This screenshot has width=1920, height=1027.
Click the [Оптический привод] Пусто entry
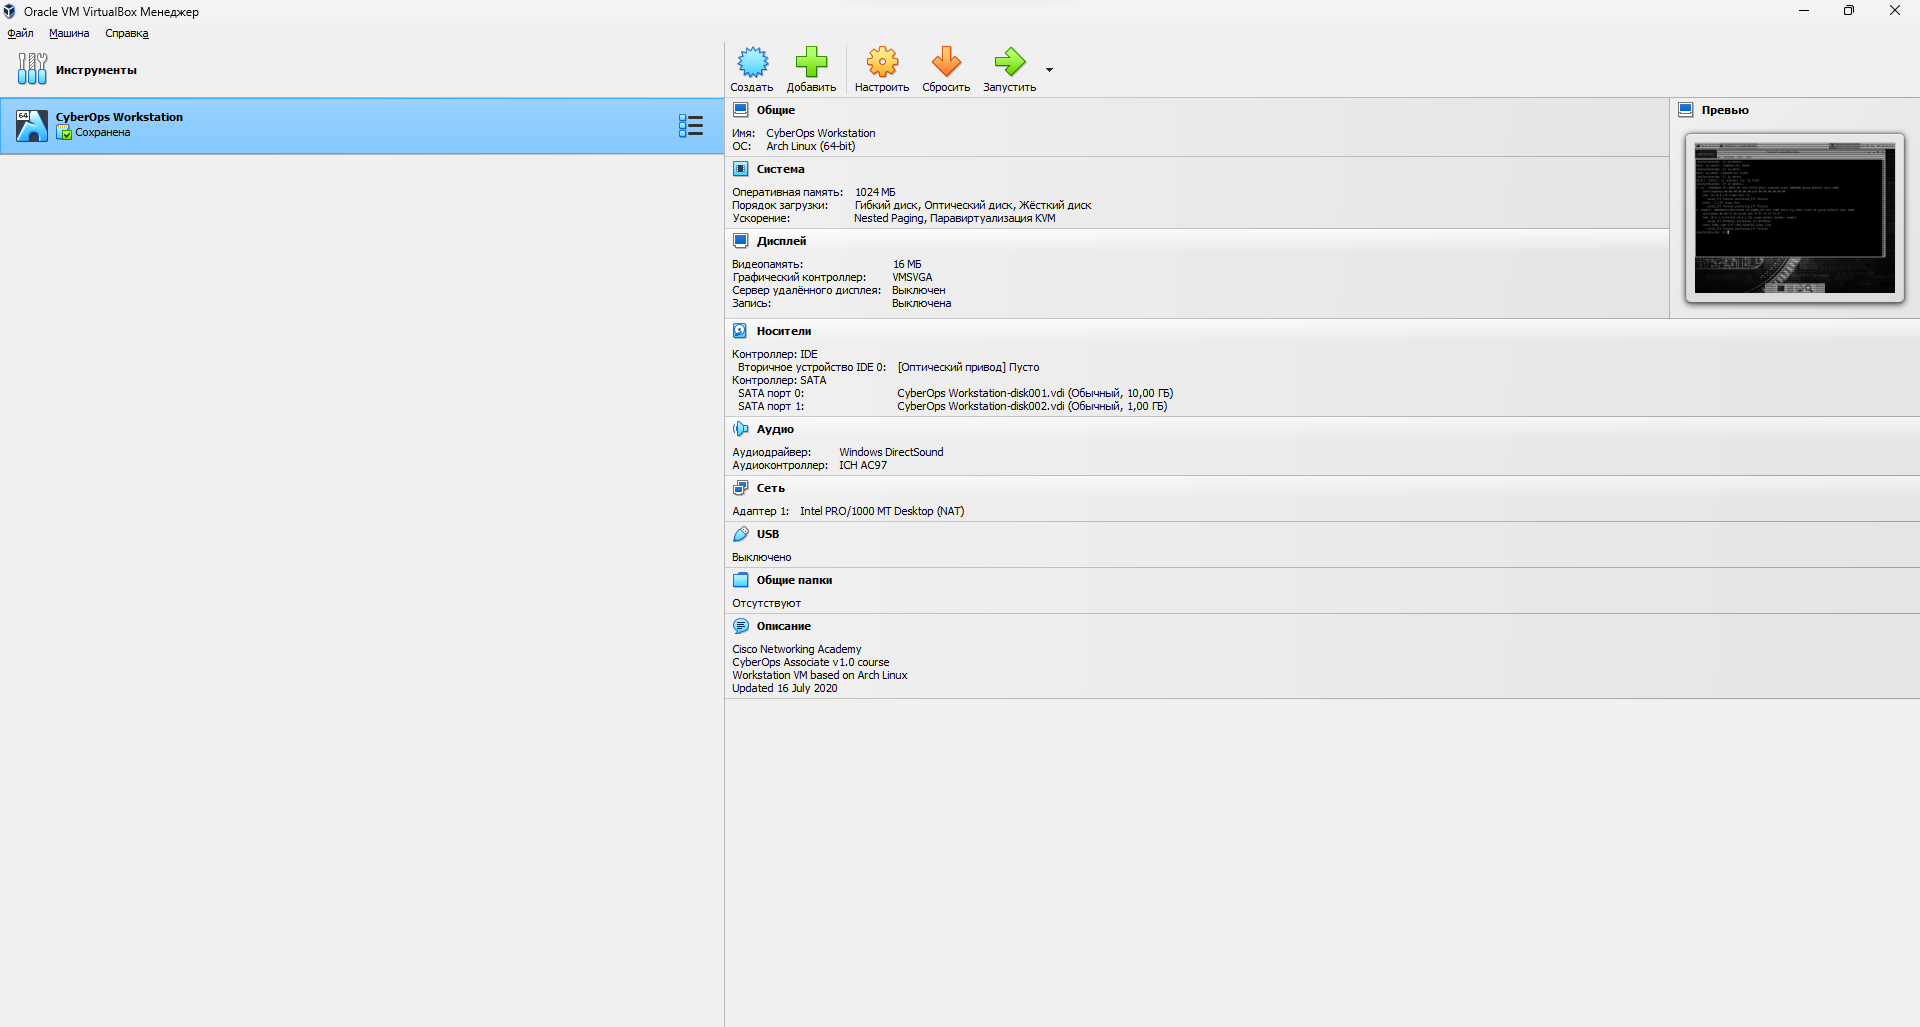point(968,367)
